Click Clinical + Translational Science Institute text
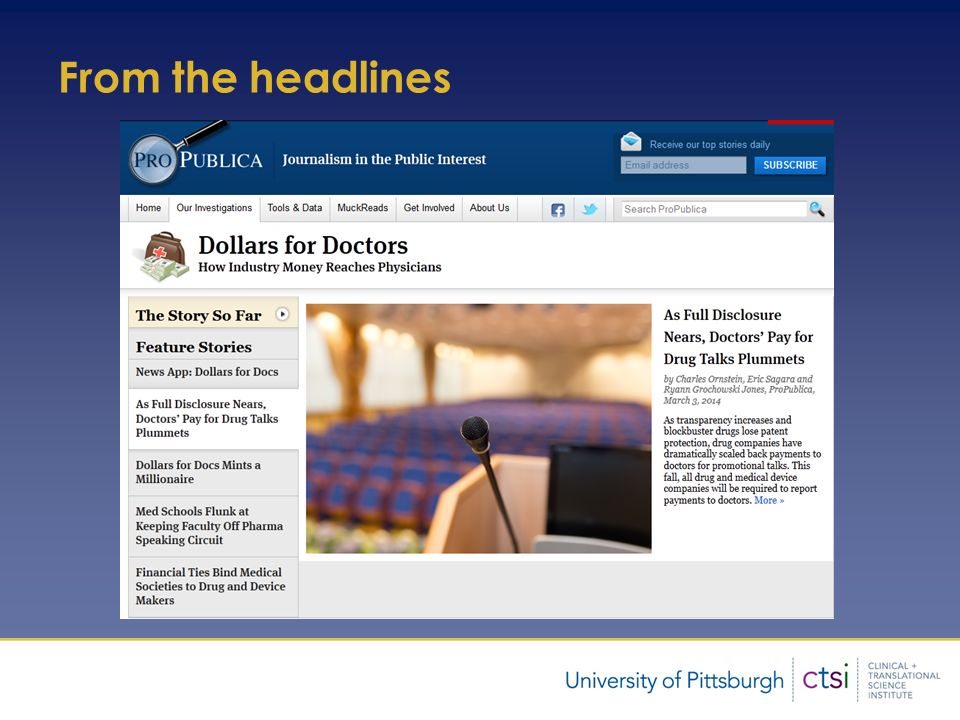 904,681
